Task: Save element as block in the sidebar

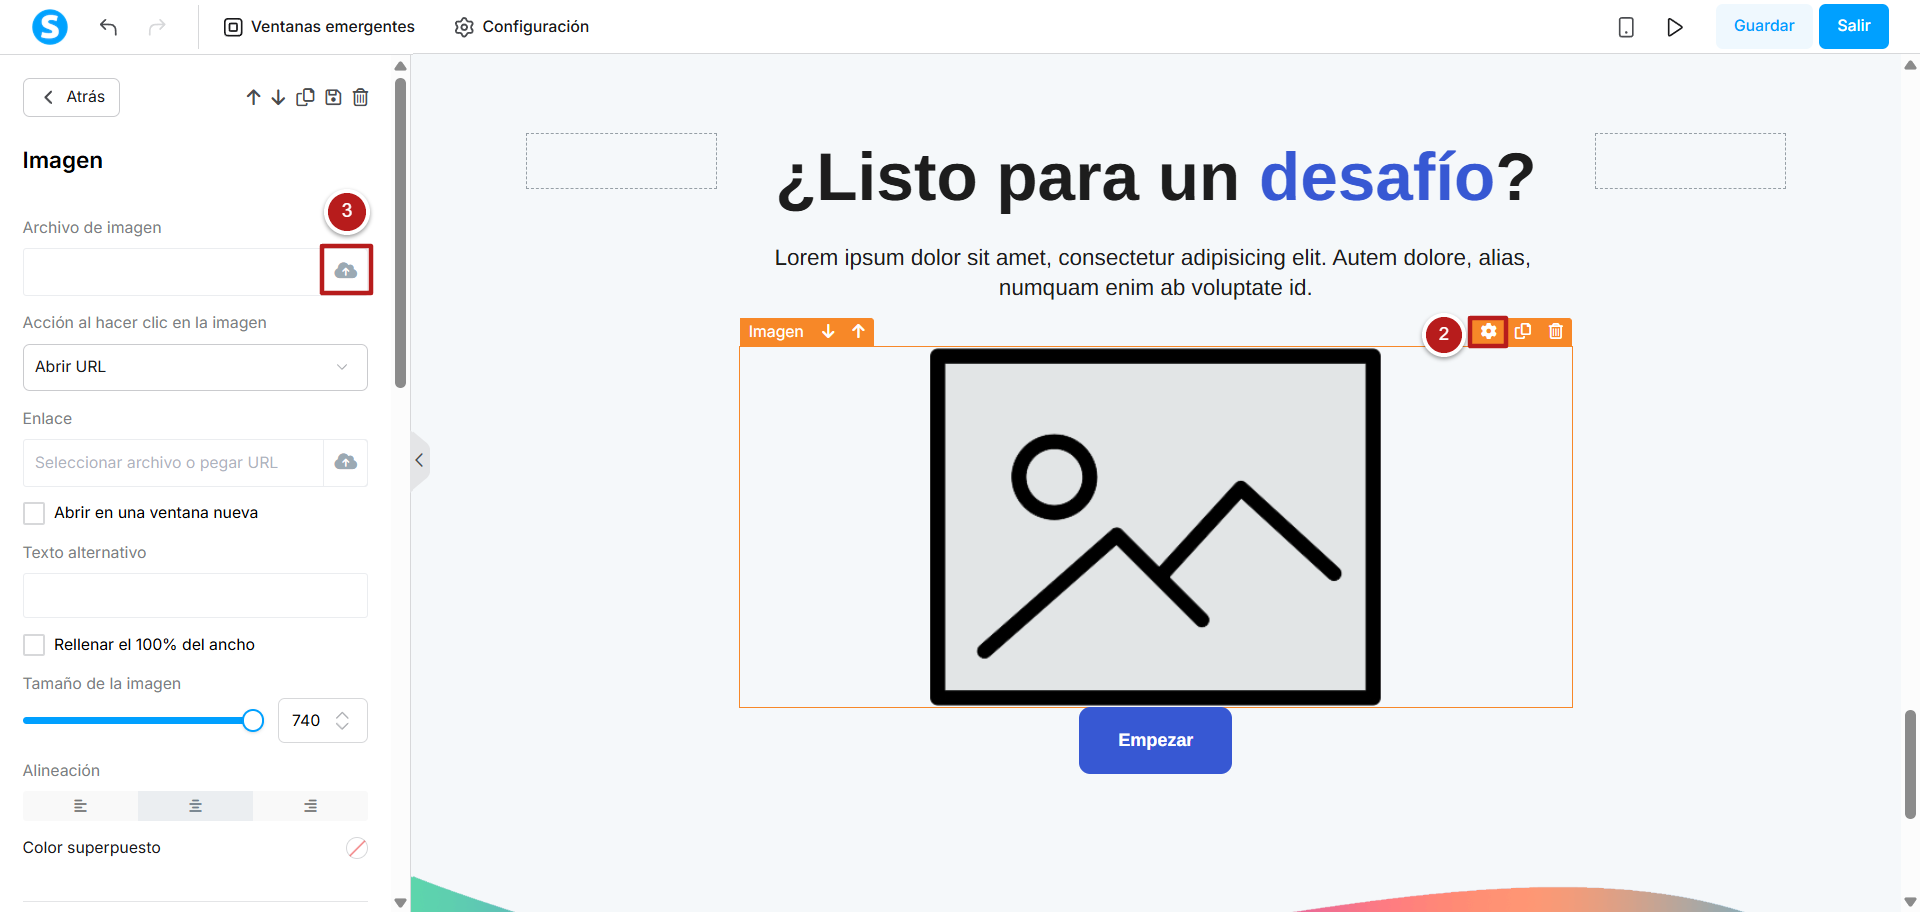Action: pos(334,97)
